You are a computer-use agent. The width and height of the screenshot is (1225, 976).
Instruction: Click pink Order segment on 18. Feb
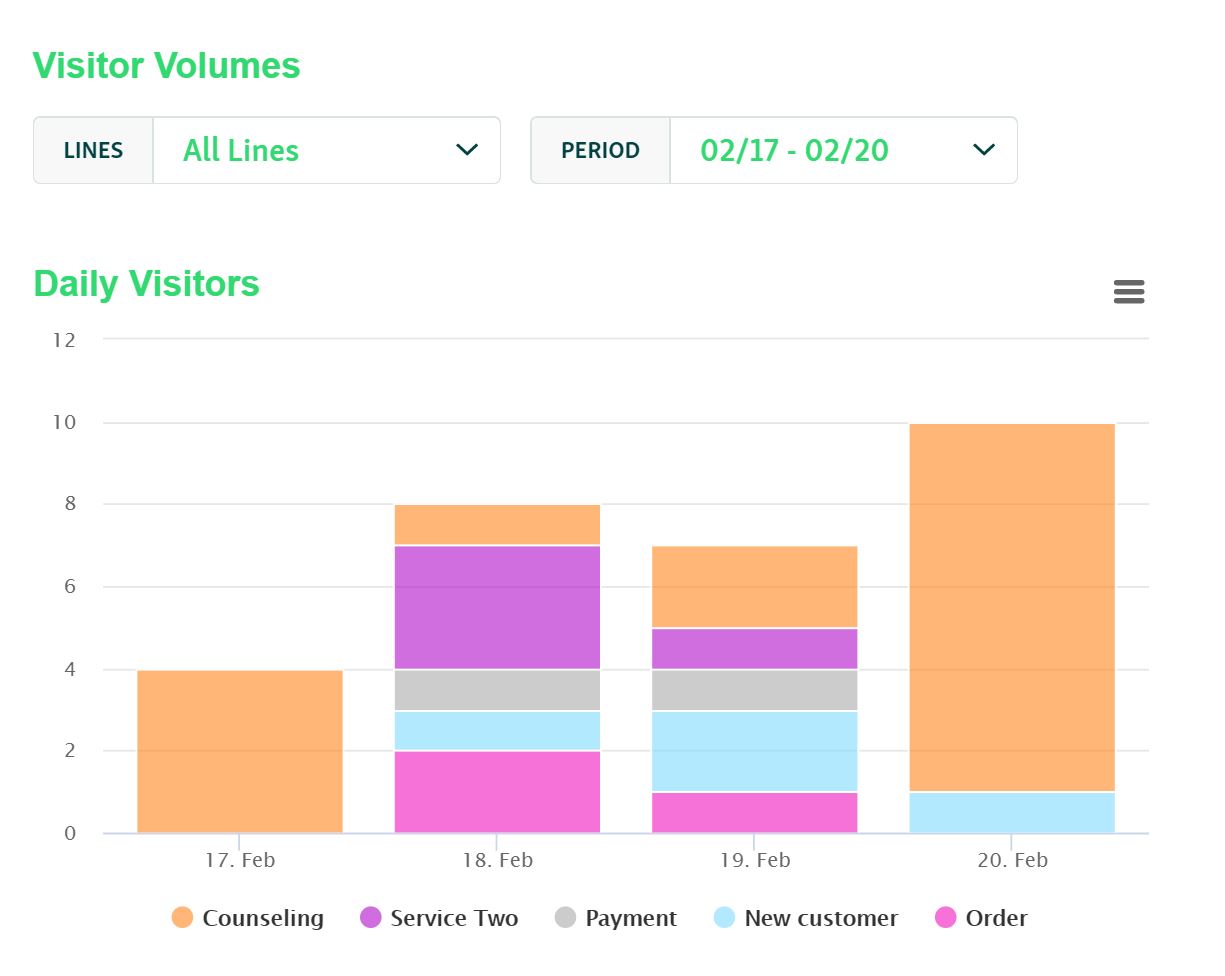click(x=497, y=792)
